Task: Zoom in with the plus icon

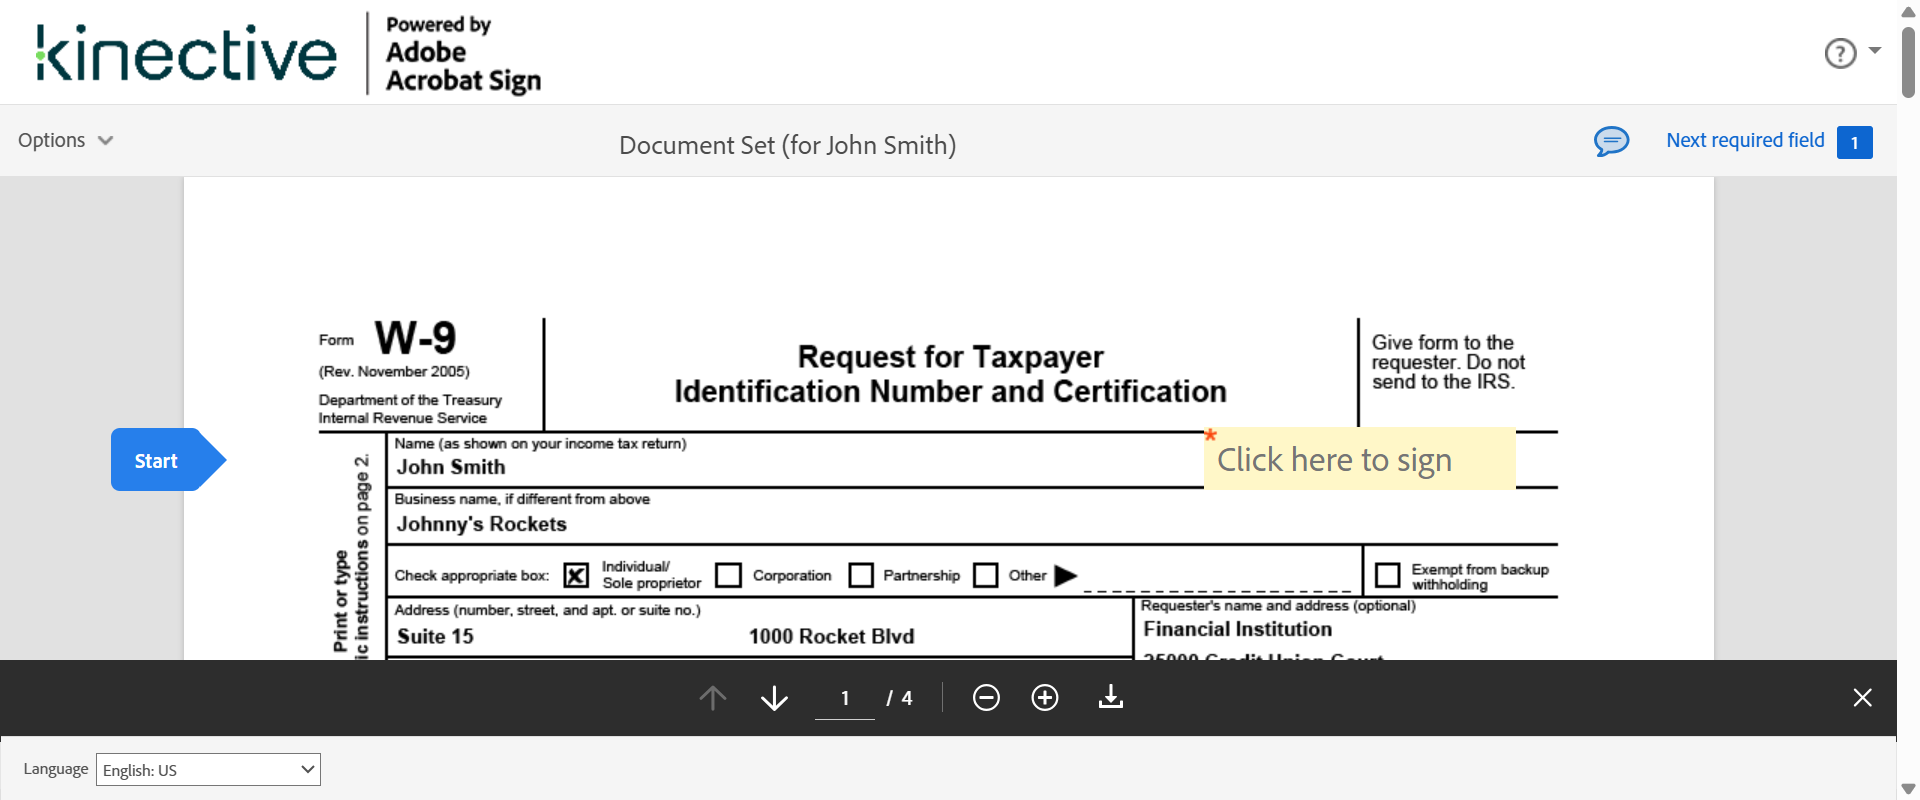Action: [x=1045, y=698]
